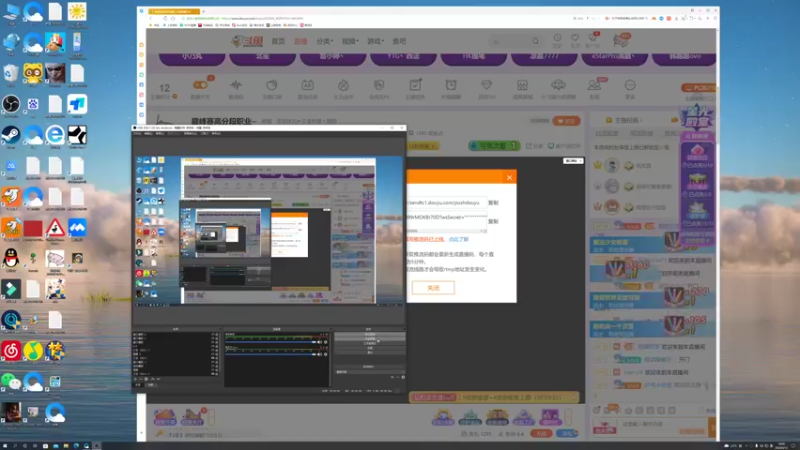Click the OBS preview canvas
Image resolution: width=800 pixels, height=450 pixels.
269,231
